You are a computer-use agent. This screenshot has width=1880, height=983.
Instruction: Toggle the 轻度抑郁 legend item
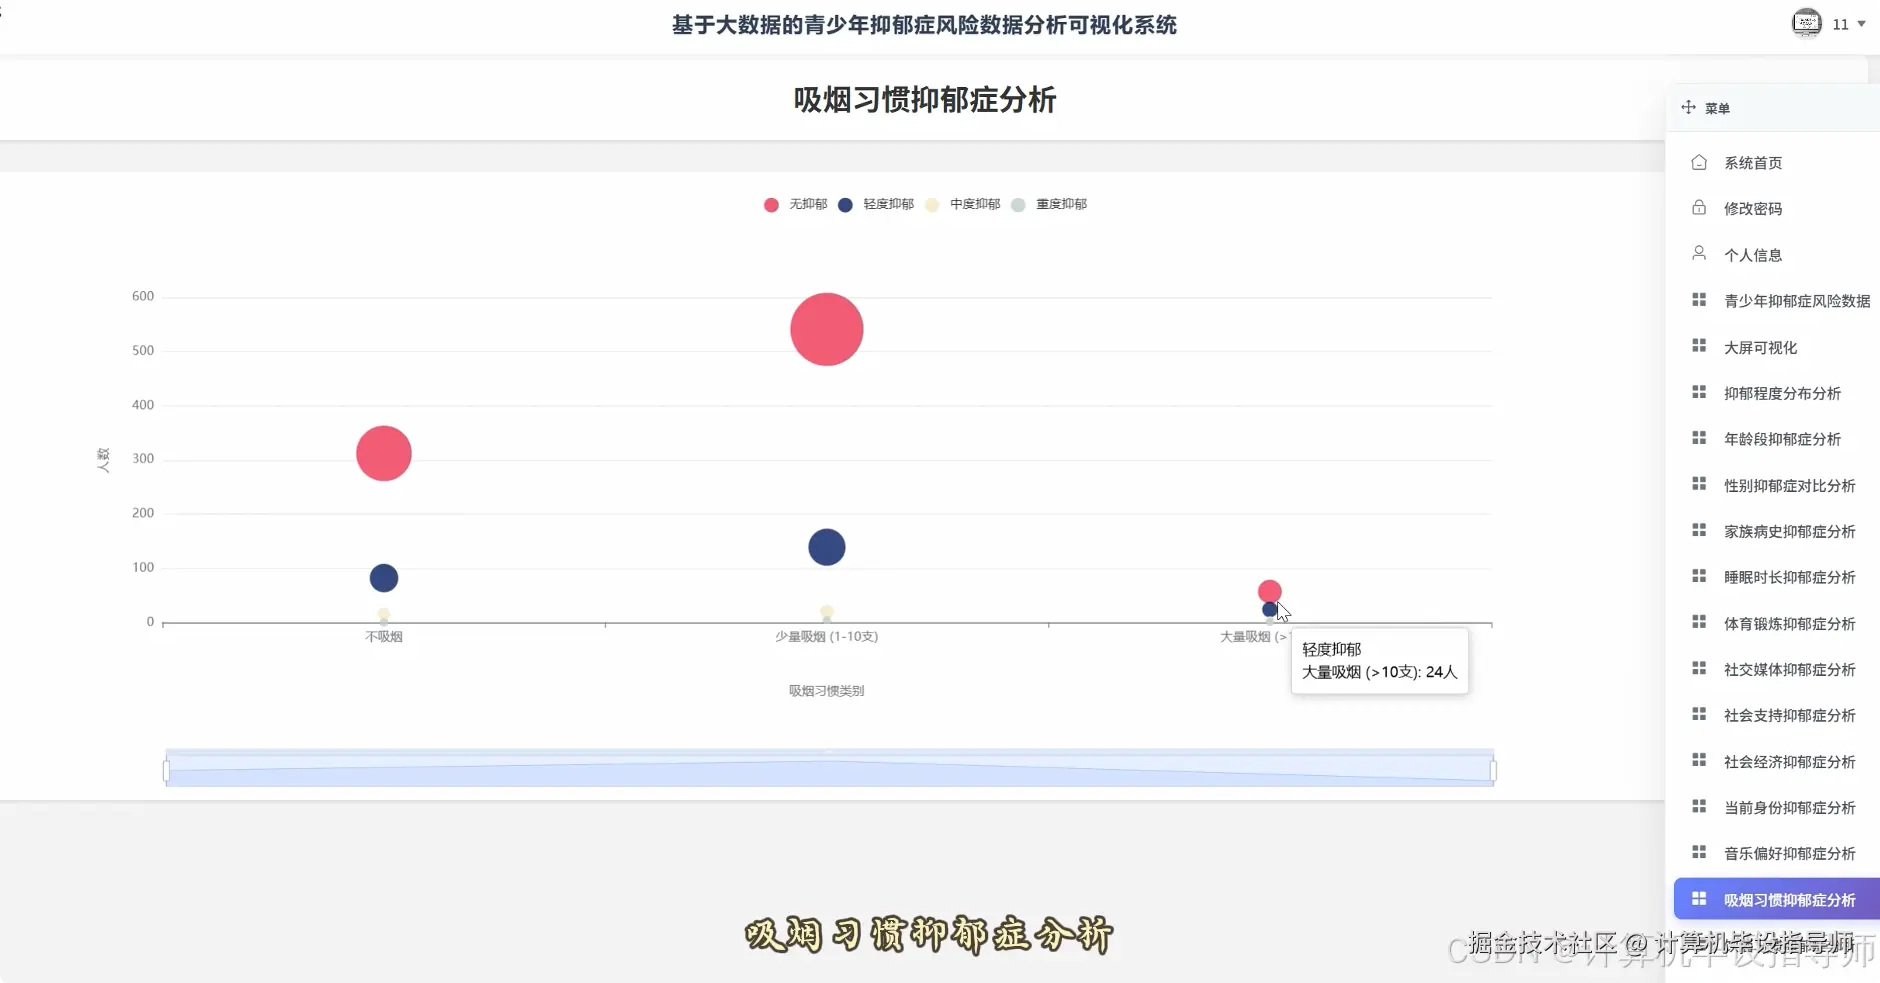[876, 204]
